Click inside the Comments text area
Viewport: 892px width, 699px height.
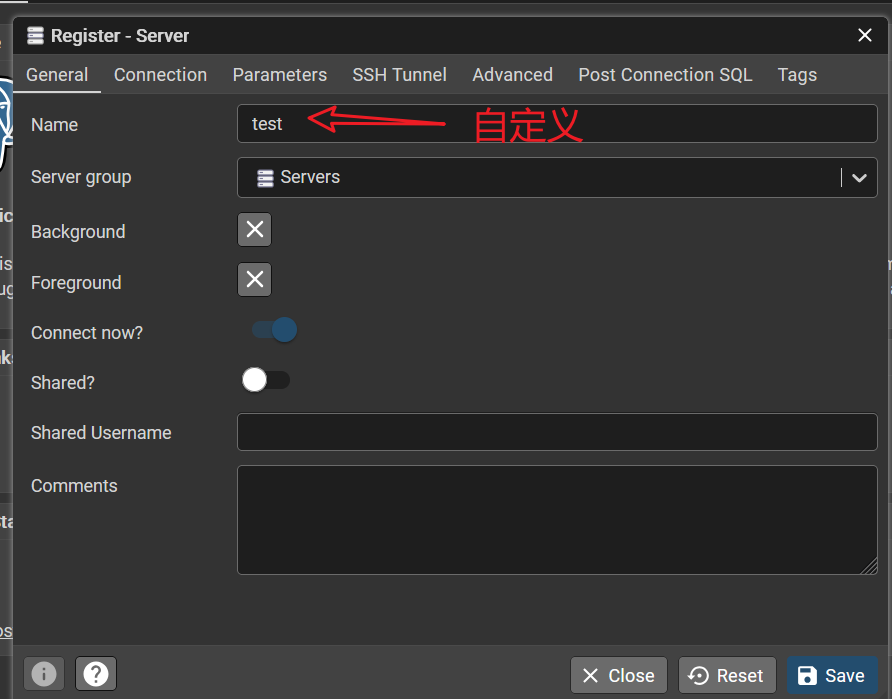pyautogui.click(x=557, y=520)
